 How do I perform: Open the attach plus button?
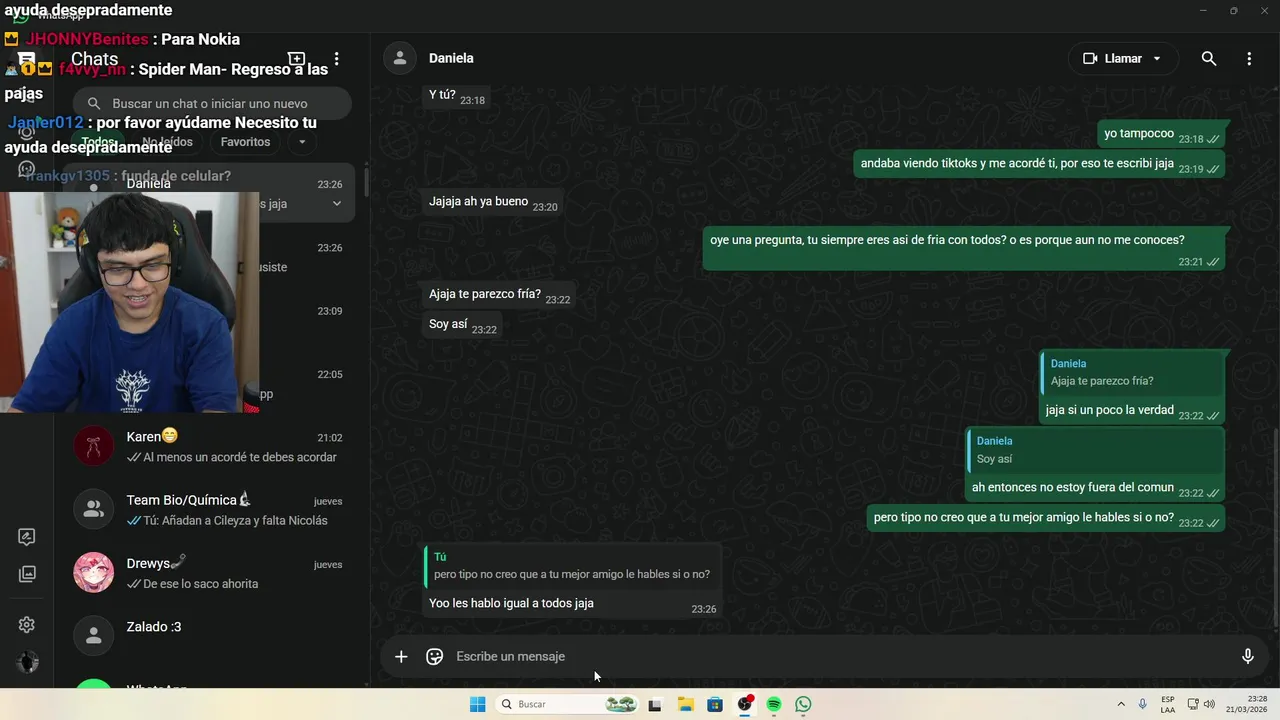tap(401, 656)
